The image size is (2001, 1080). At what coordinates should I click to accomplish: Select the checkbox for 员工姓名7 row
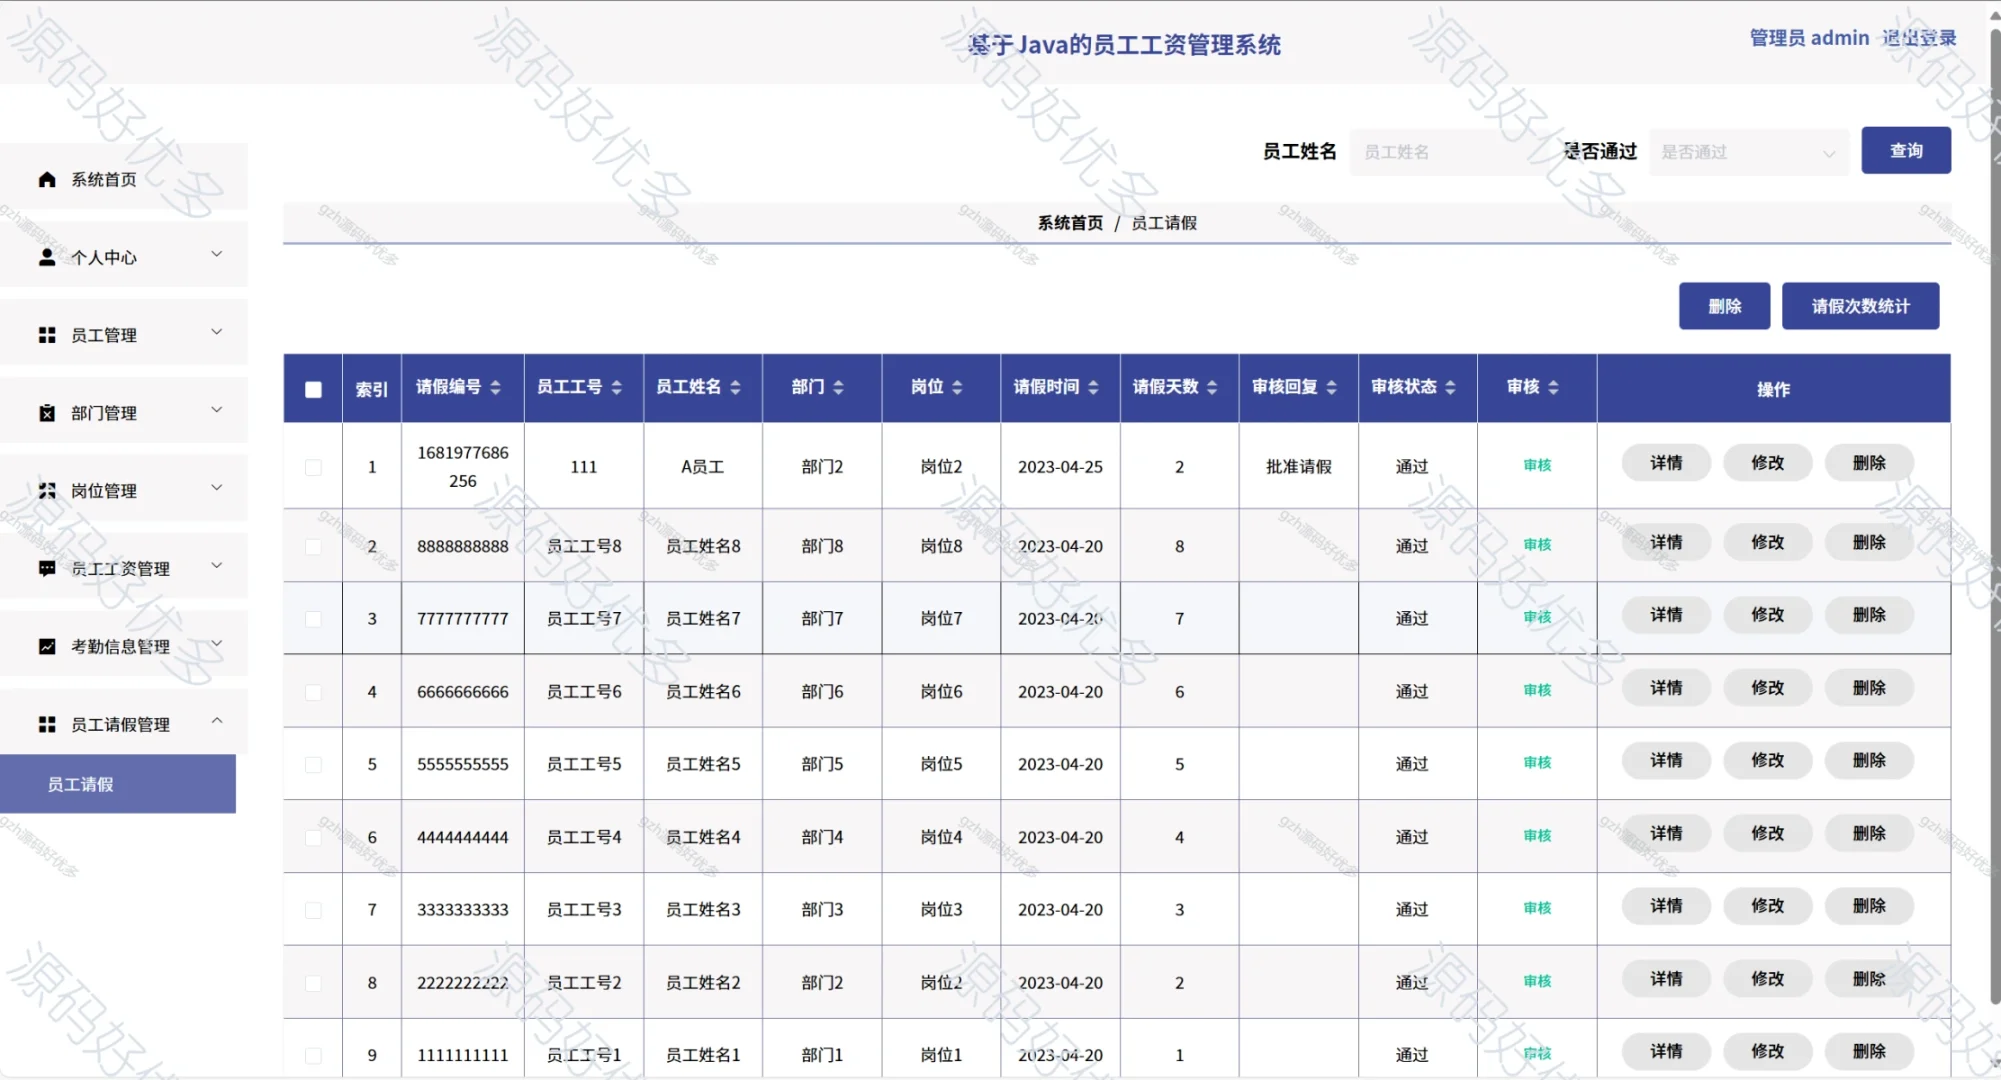(313, 619)
